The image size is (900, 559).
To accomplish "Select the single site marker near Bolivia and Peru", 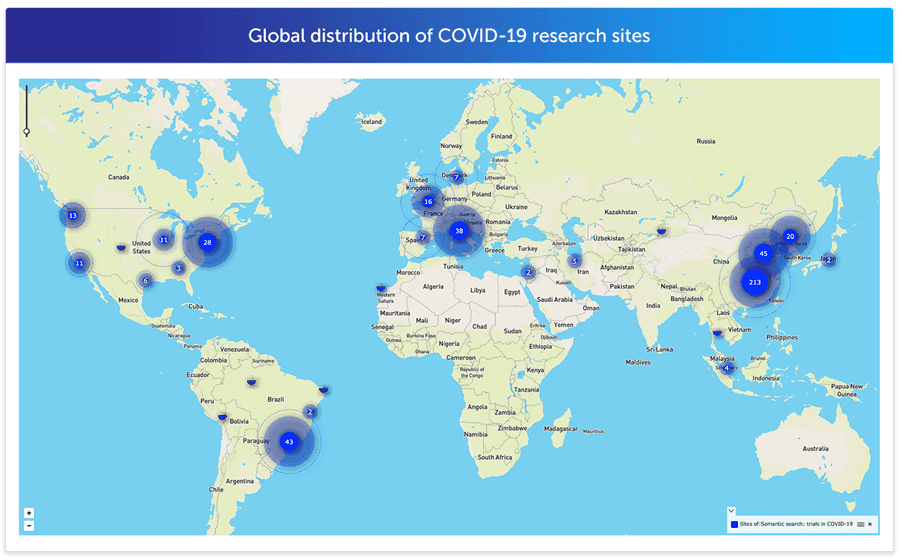I will point(222,417).
